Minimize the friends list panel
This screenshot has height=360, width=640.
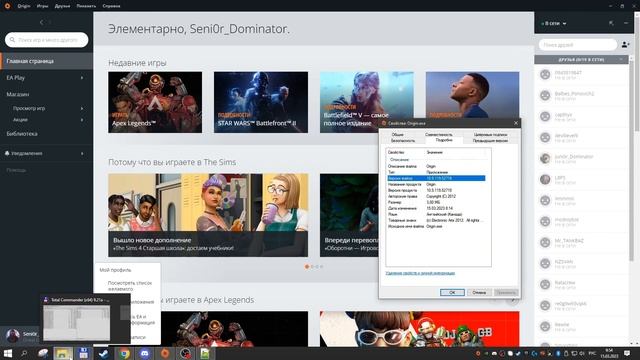(626, 23)
